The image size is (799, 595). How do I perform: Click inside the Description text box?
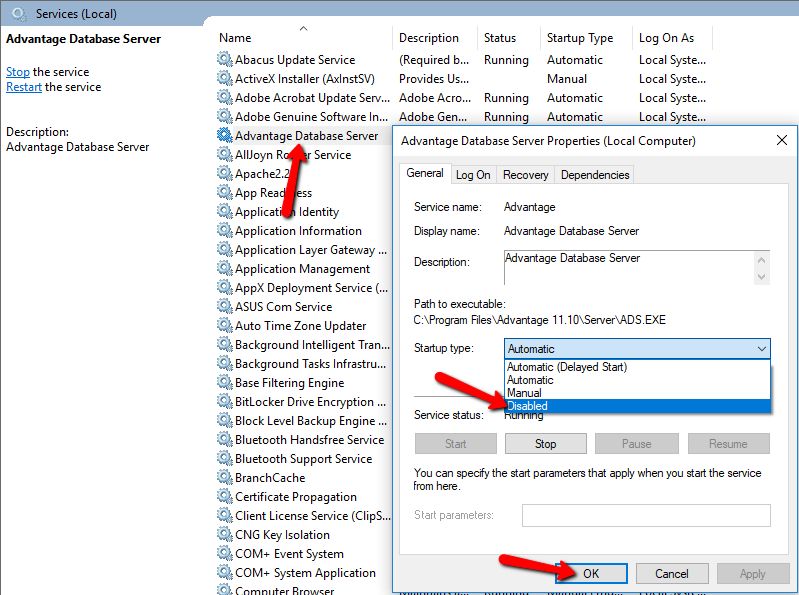(629, 267)
